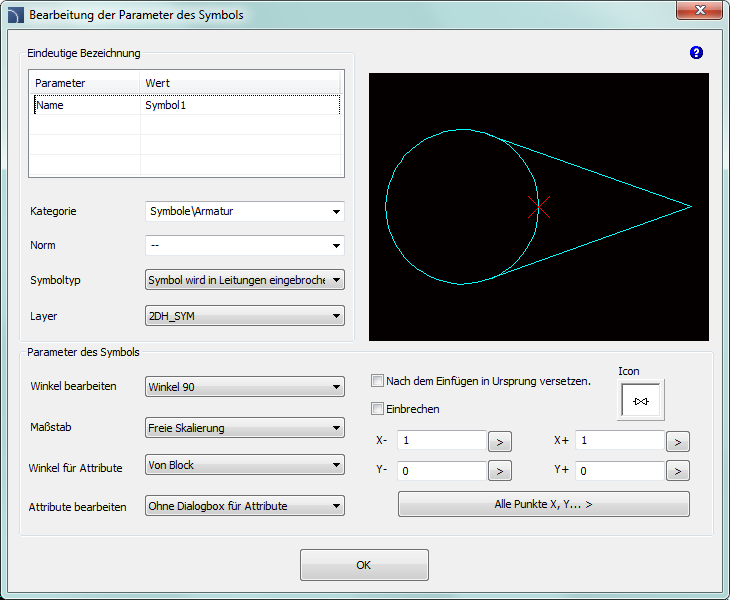Click the blue help question mark icon
The height and width of the screenshot is (600, 730).
pos(696,53)
